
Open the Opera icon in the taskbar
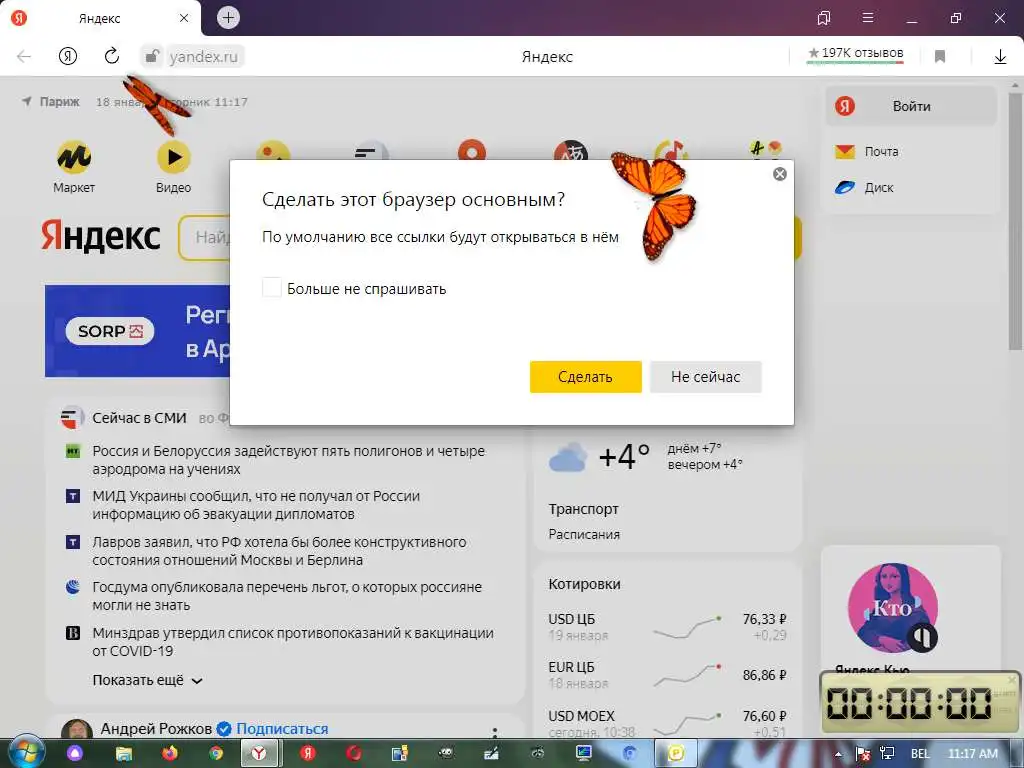354,754
